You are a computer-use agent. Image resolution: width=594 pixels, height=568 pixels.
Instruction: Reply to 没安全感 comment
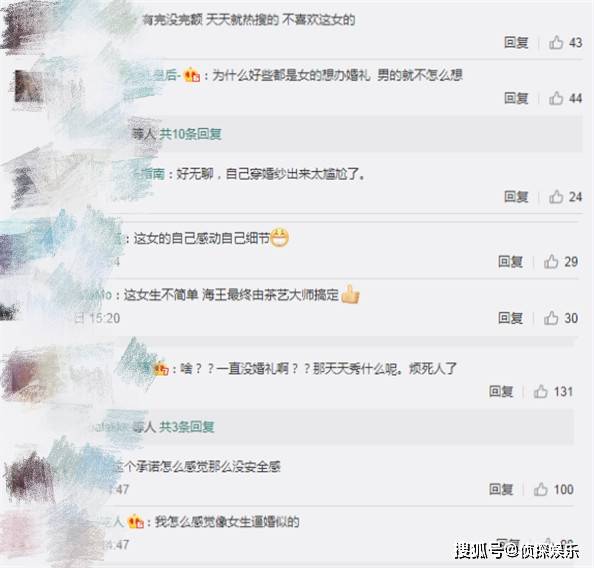[501, 489]
